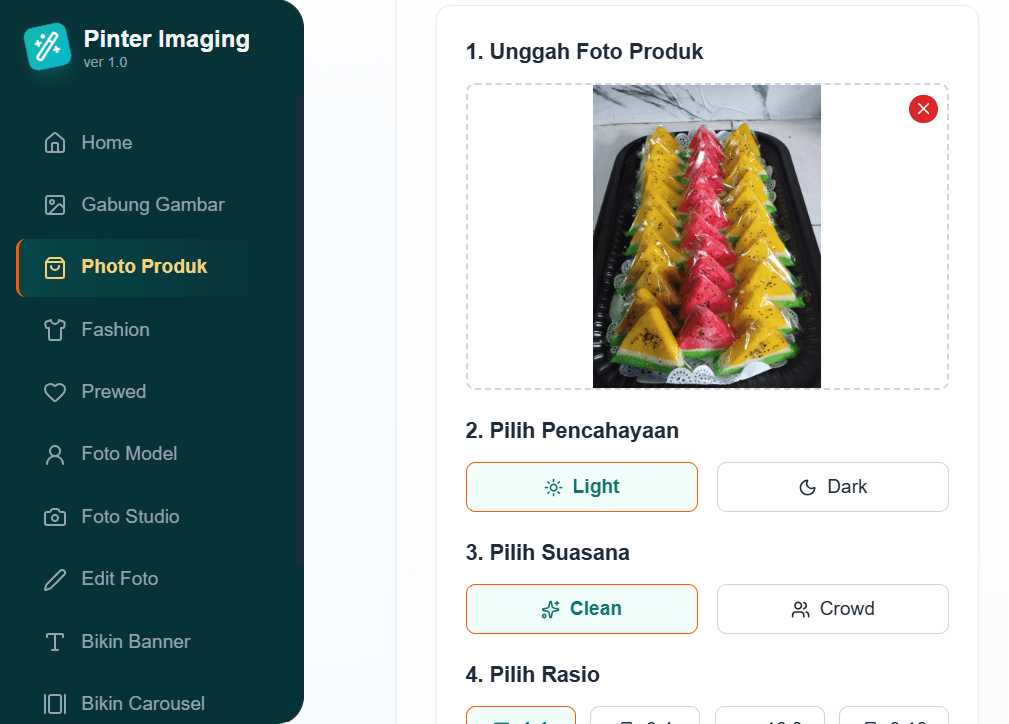The width and height of the screenshot is (1009, 724).
Task: Click the Pinter Imaging title text
Action: pyautogui.click(x=167, y=40)
